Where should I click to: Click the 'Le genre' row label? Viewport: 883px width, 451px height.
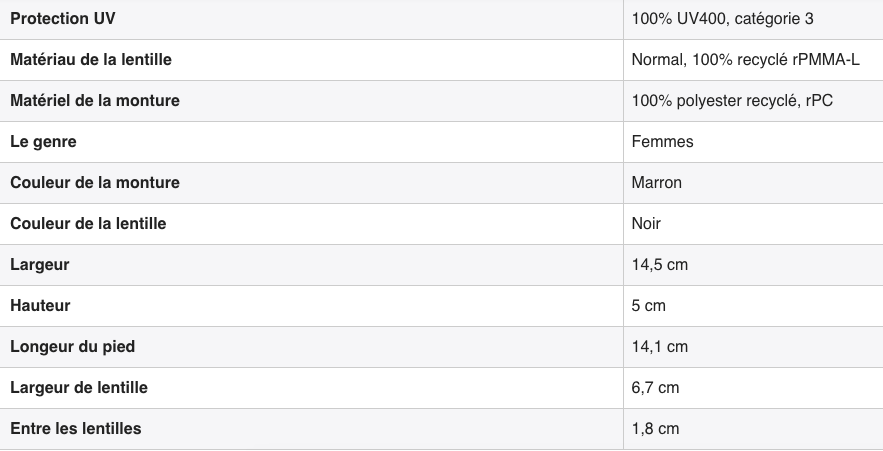(x=43, y=142)
